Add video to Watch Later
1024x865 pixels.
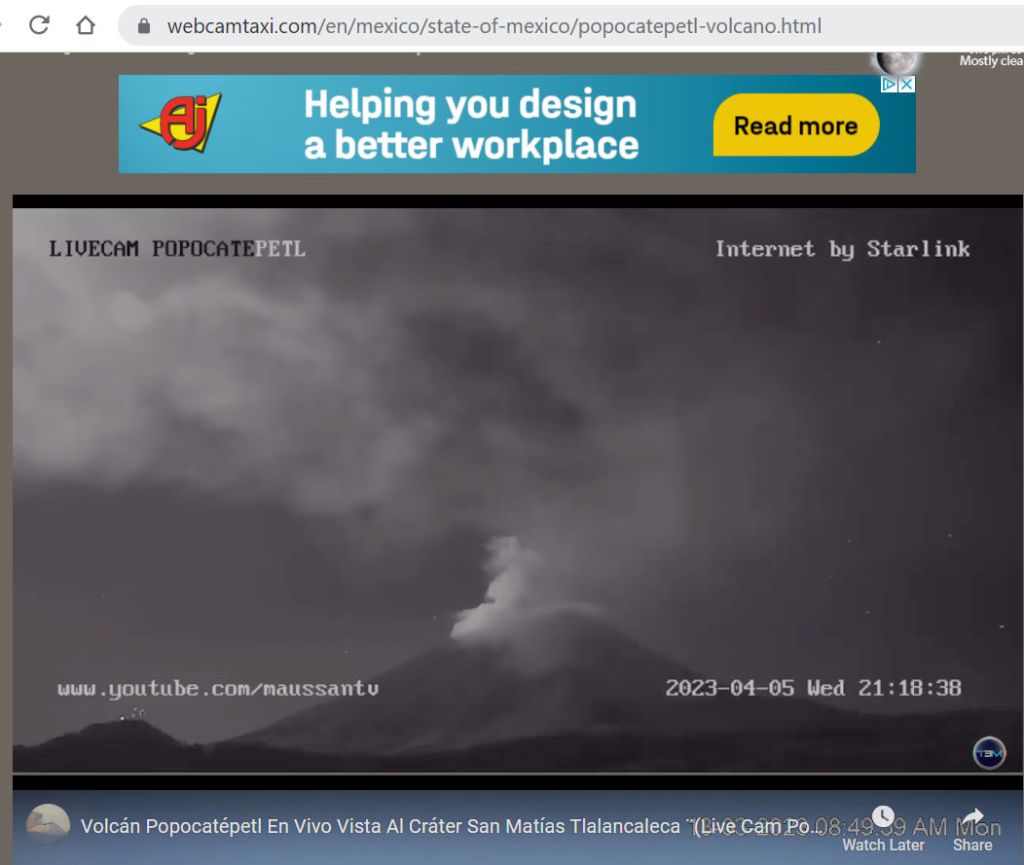coord(883,828)
